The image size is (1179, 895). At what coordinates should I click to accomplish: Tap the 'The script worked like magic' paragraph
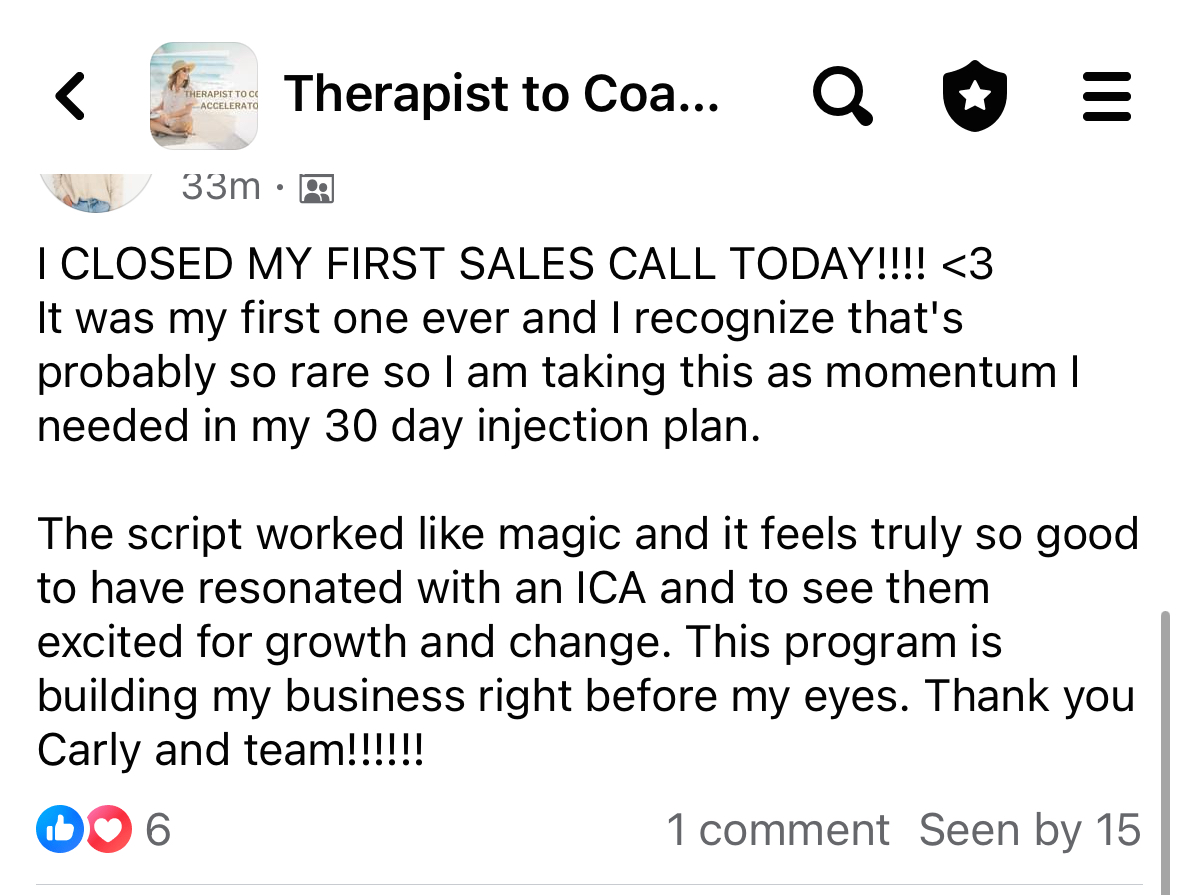click(x=587, y=534)
